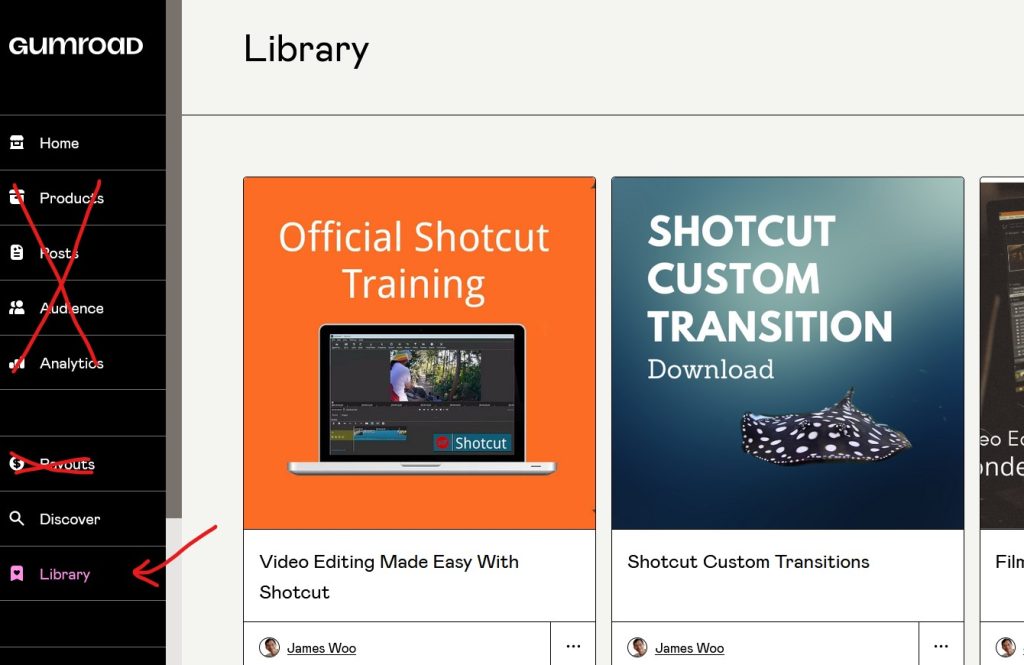Click the Gumroad logo
The width and height of the screenshot is (1024, 665).
tap(76, 46)
